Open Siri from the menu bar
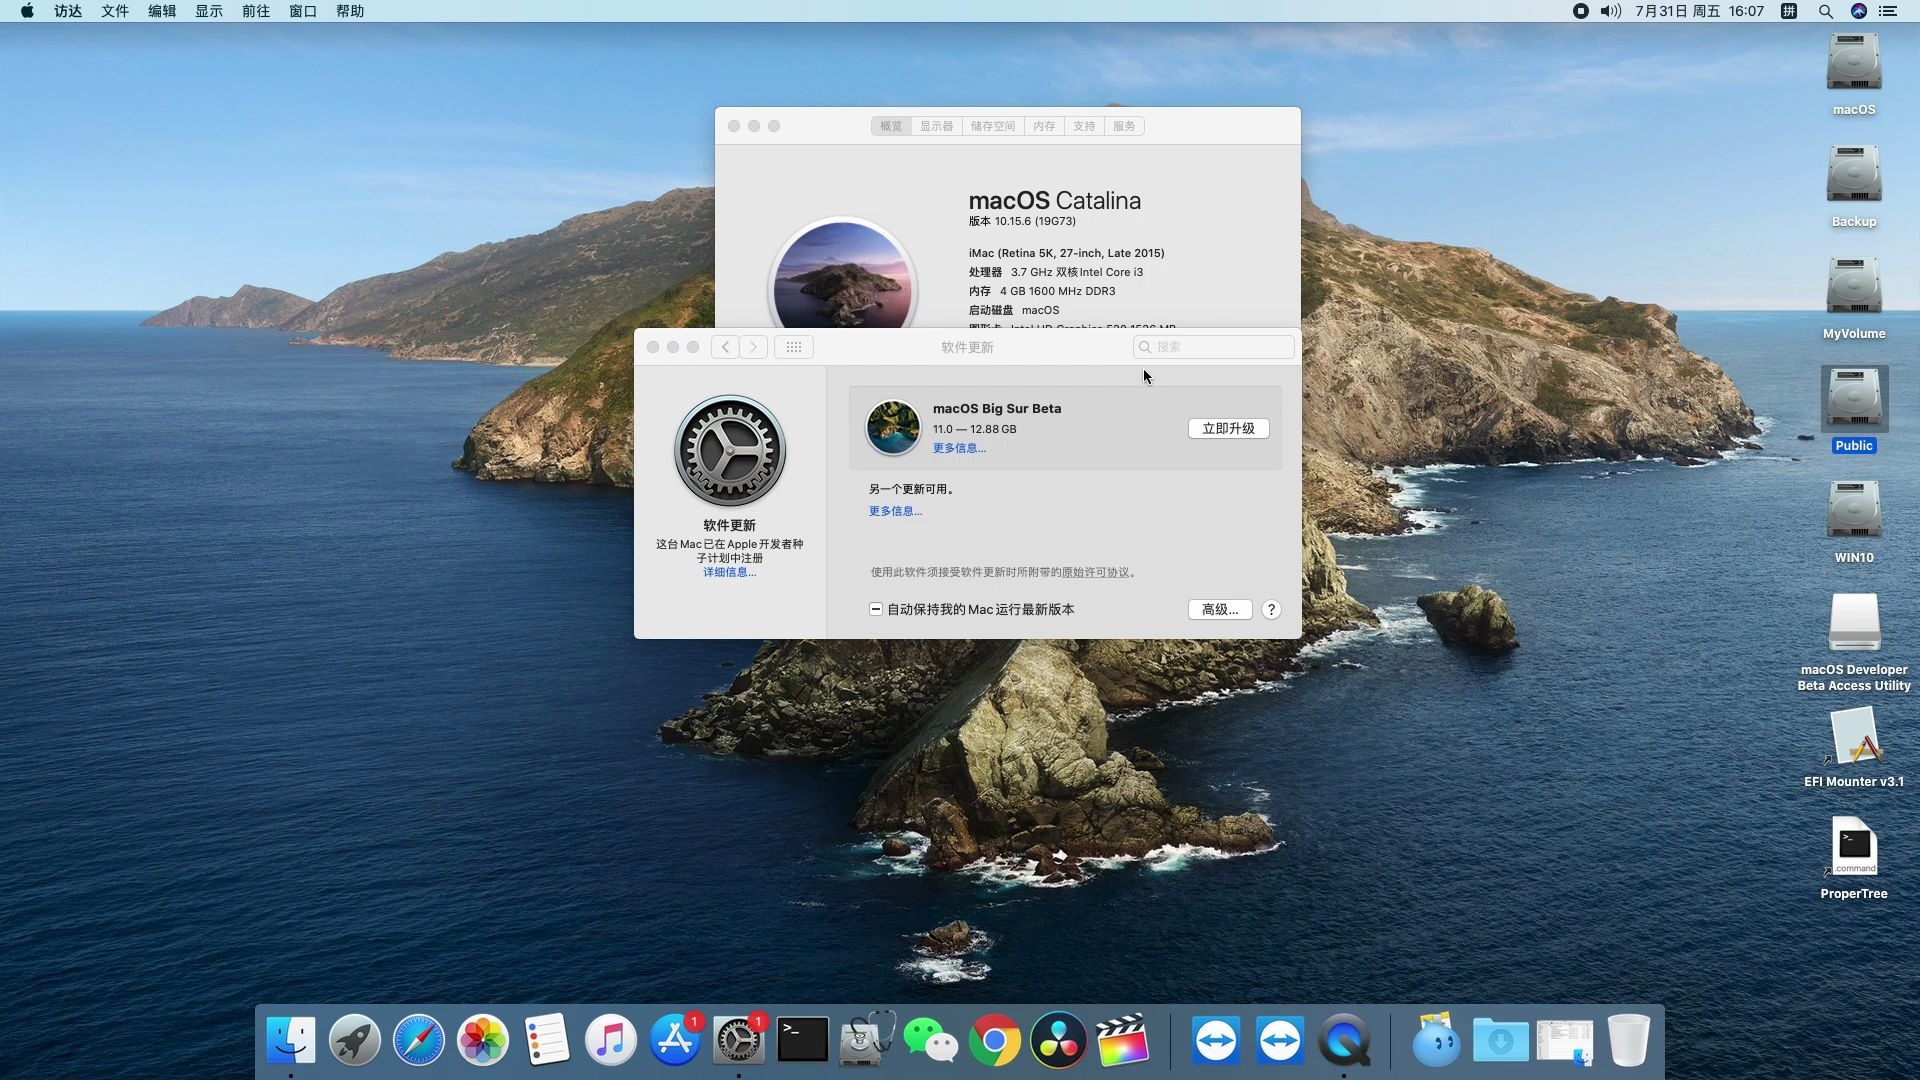 pyautogui.click(x=1859, y=11)
